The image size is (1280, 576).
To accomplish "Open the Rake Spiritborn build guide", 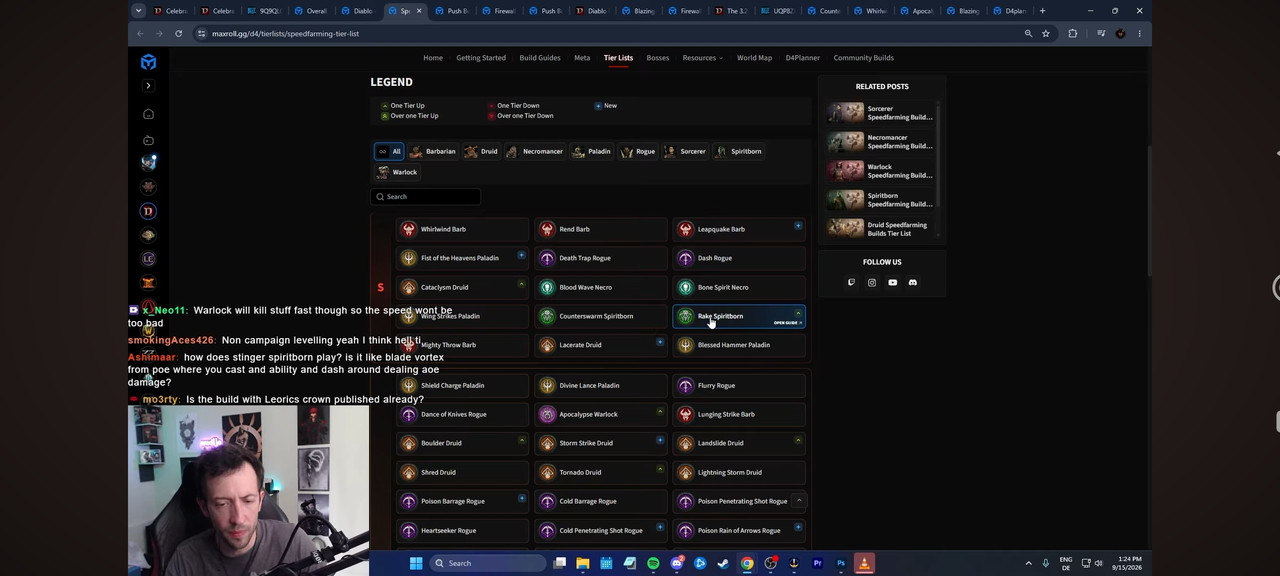I will pos(739,316).
